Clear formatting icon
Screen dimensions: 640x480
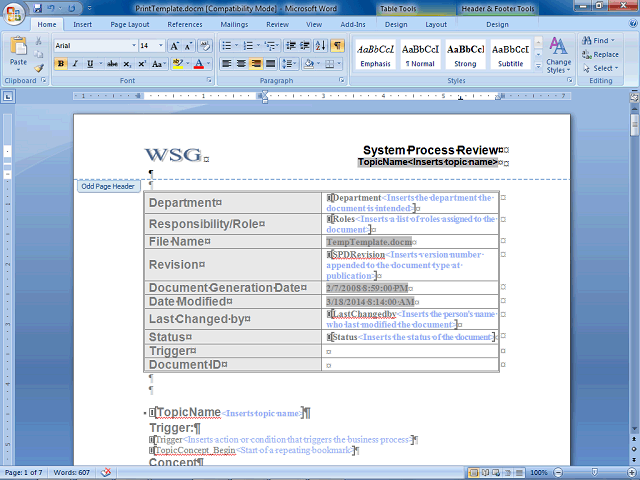[x=204, y=46]
